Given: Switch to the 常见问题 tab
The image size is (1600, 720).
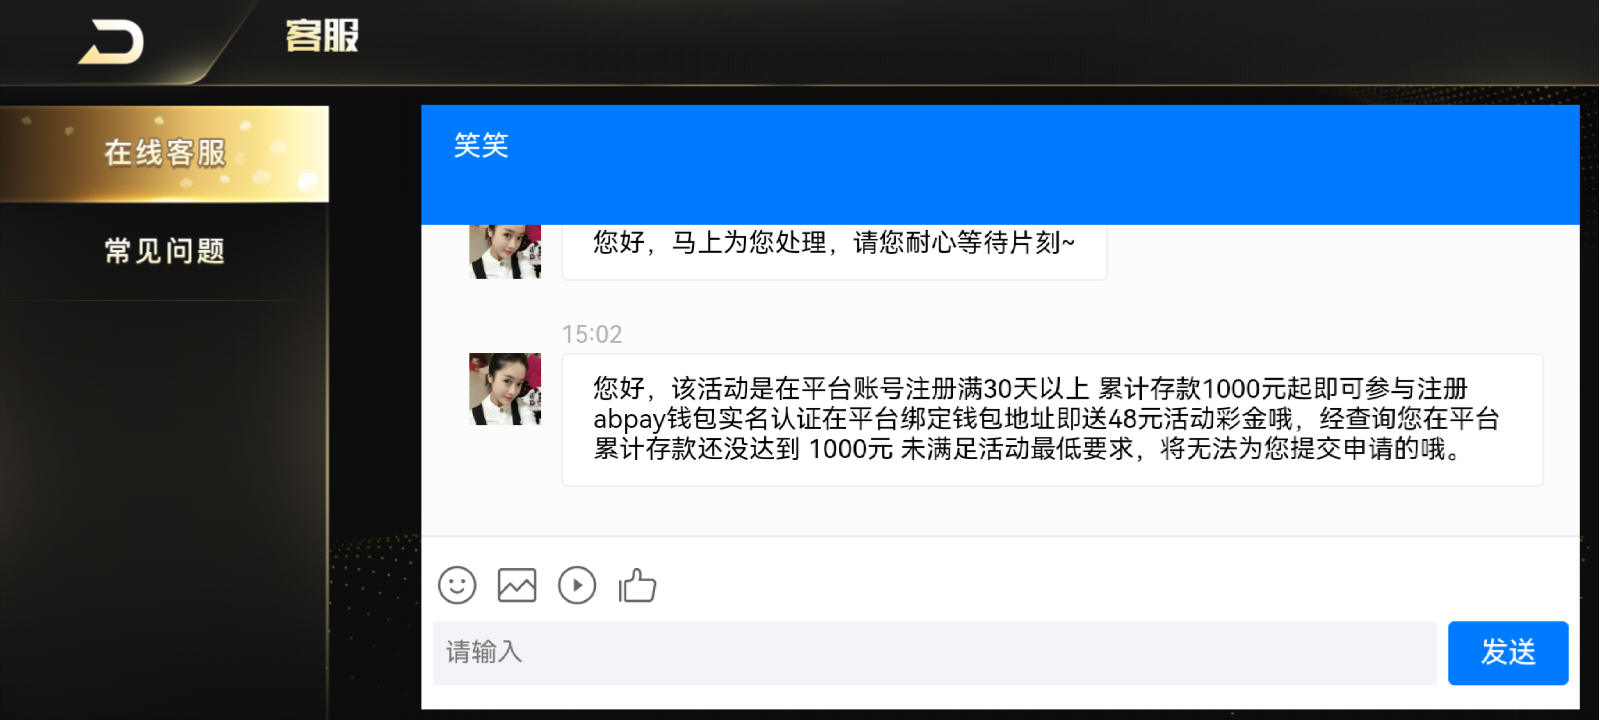Looking at the screenshot, I should (164, 251).
